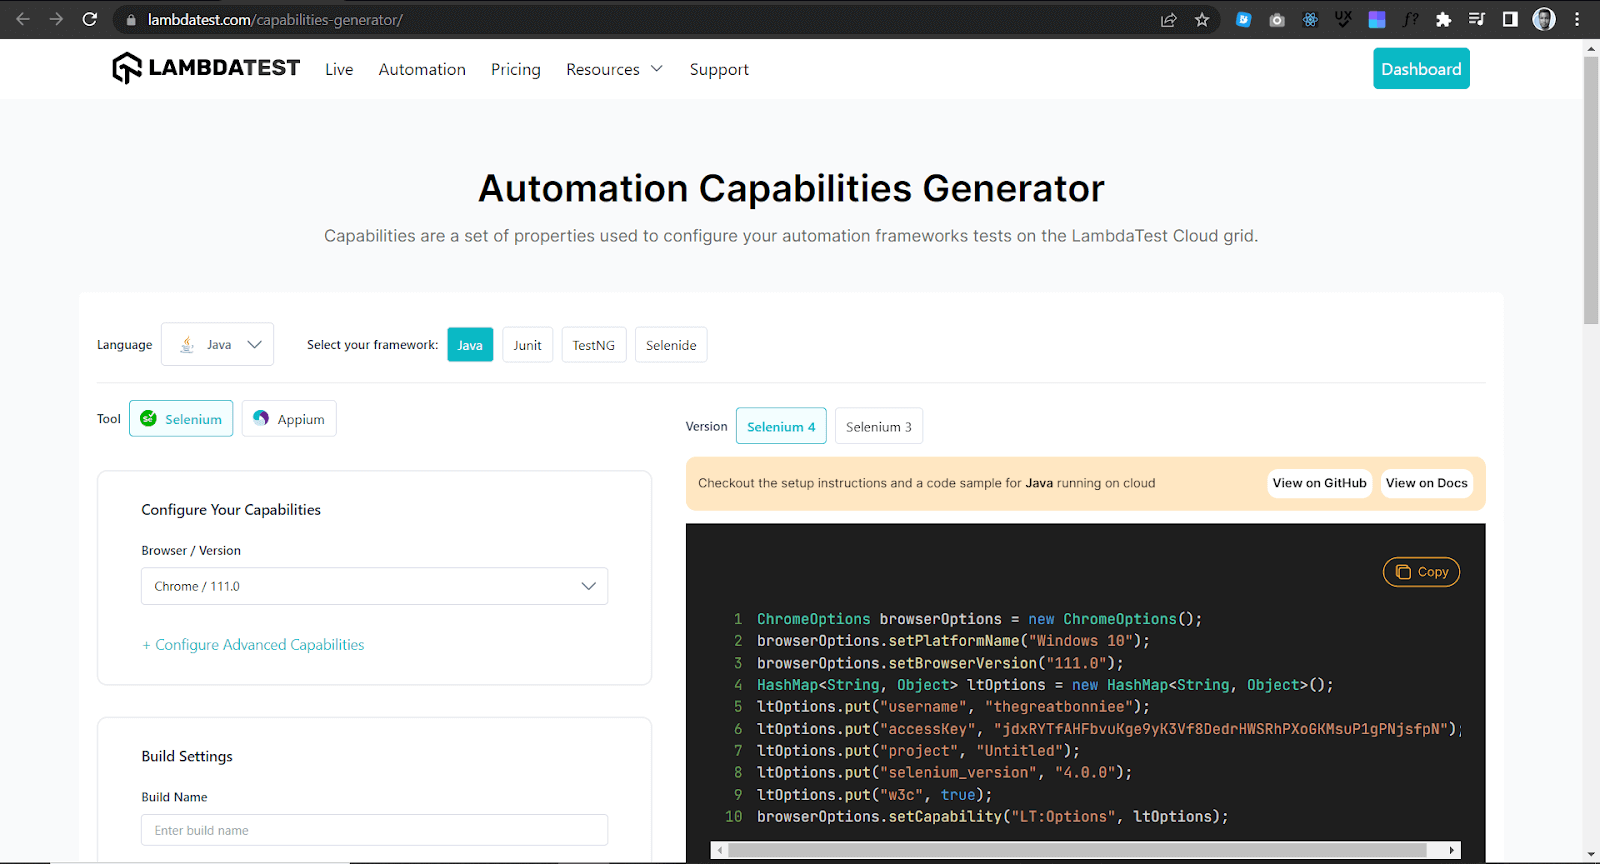Open the Extensions puzzle piece menu
Screen dimensions: 1600x864
(1443, 20)
